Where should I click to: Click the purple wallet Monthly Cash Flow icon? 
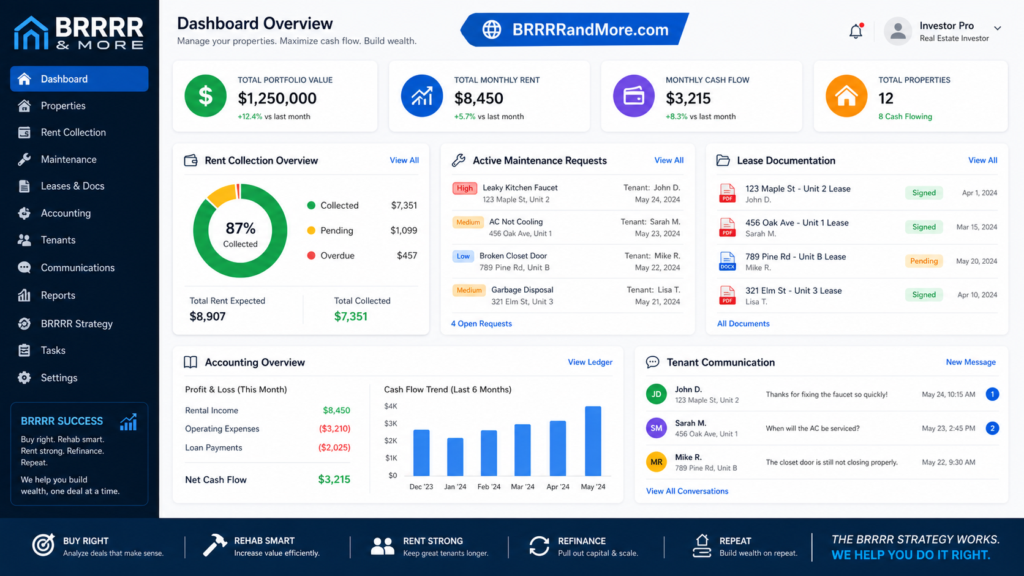[x=633, y=96]
